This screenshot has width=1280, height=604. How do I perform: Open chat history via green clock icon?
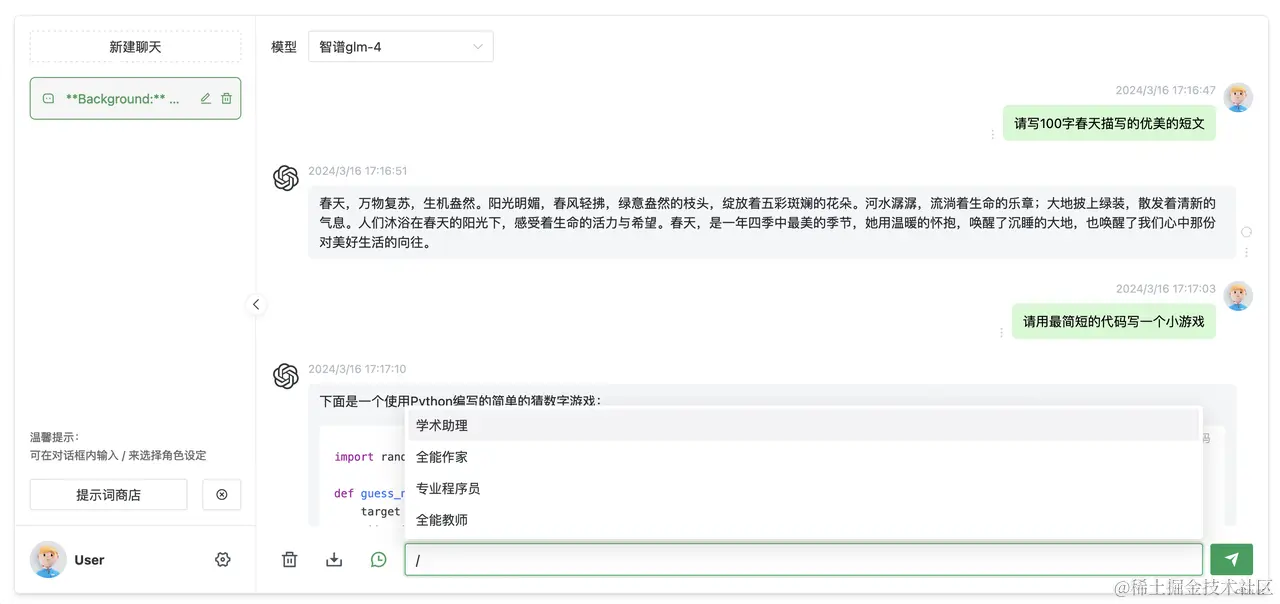(378, 559)
